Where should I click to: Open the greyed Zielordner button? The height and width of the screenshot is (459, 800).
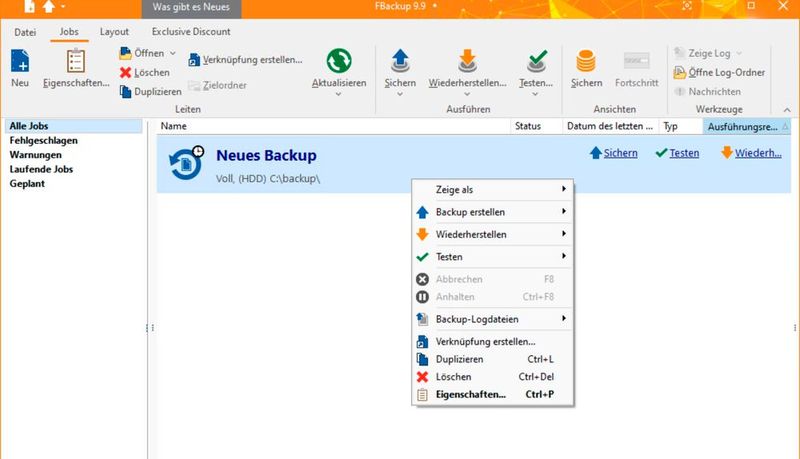pos(217,85)
